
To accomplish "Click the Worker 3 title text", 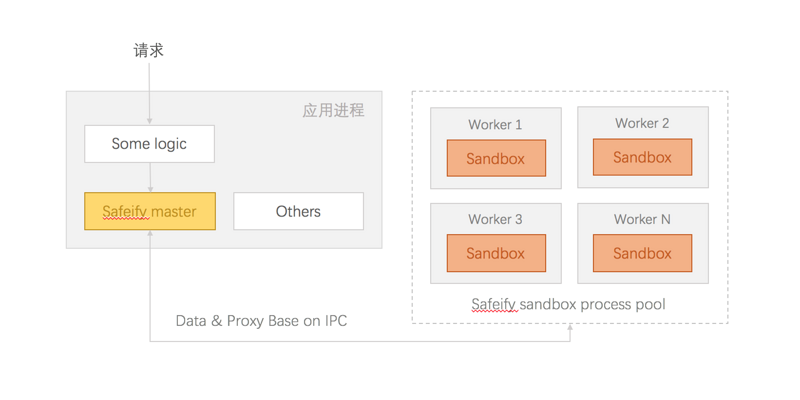I will (495, 219).
